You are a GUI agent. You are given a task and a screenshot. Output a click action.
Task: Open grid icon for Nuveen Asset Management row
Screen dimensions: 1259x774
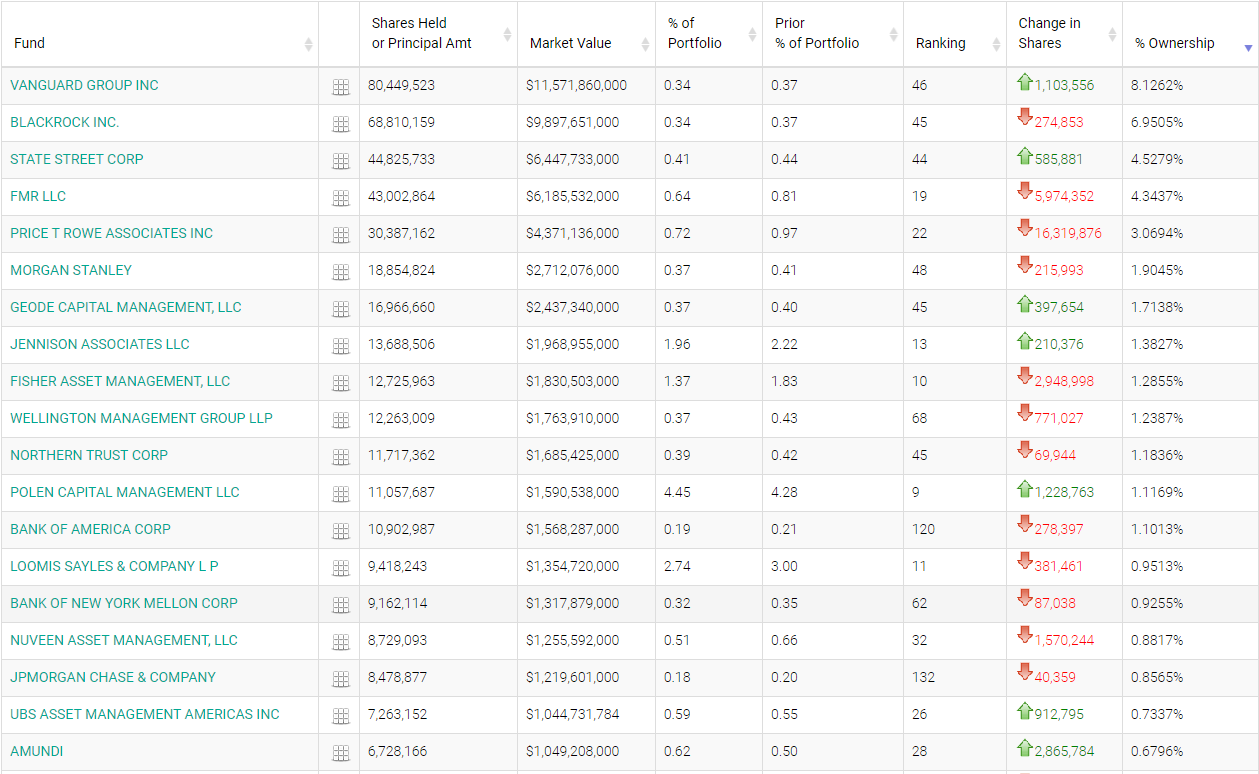340,642
